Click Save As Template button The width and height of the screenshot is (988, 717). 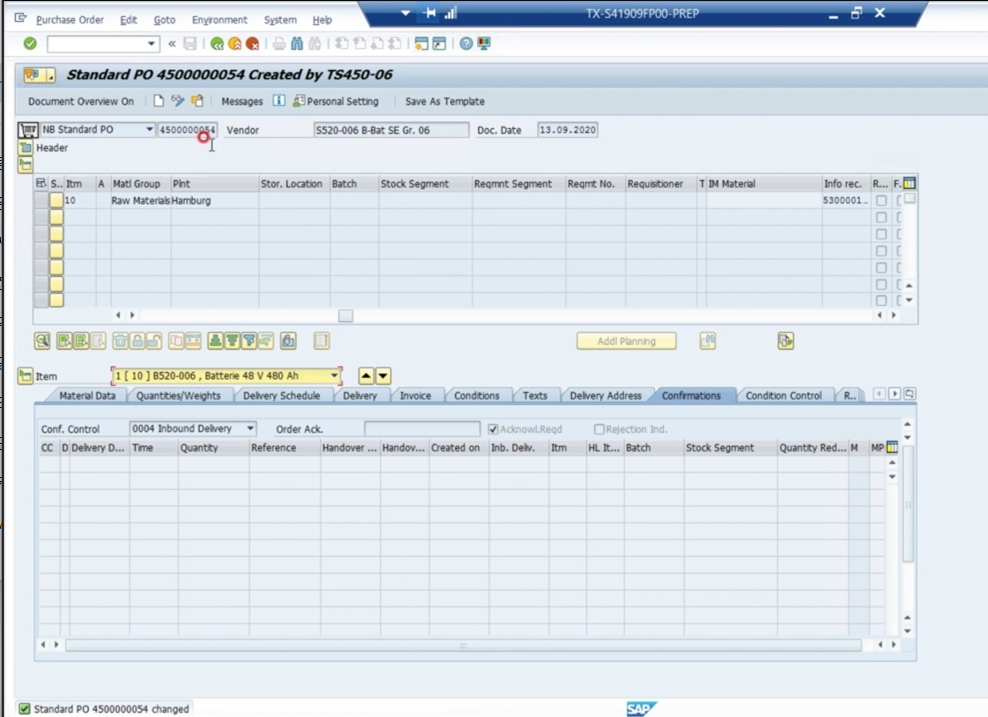coord(445,101)
